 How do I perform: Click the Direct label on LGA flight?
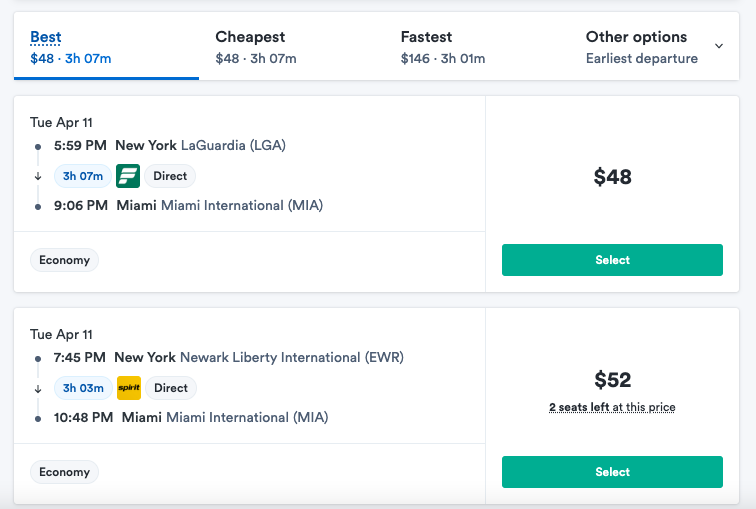pyautogui.click(x=170, y=176)
